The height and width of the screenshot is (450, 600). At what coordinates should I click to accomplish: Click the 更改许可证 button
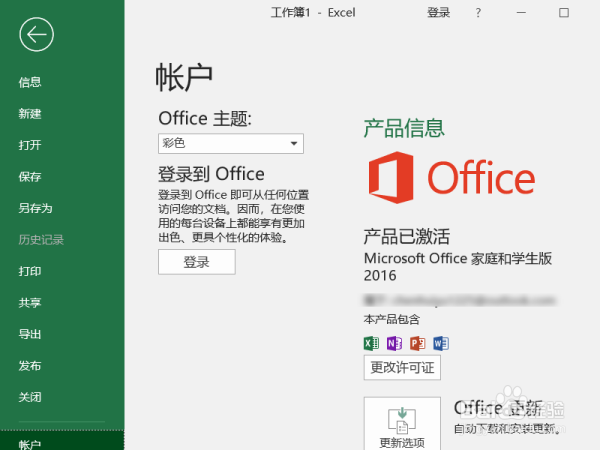click(402, 368)
